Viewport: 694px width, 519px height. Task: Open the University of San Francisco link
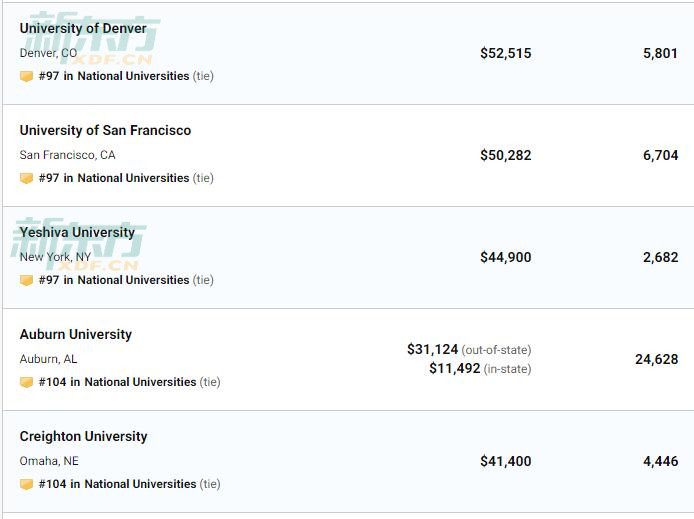tap(105, 131)
